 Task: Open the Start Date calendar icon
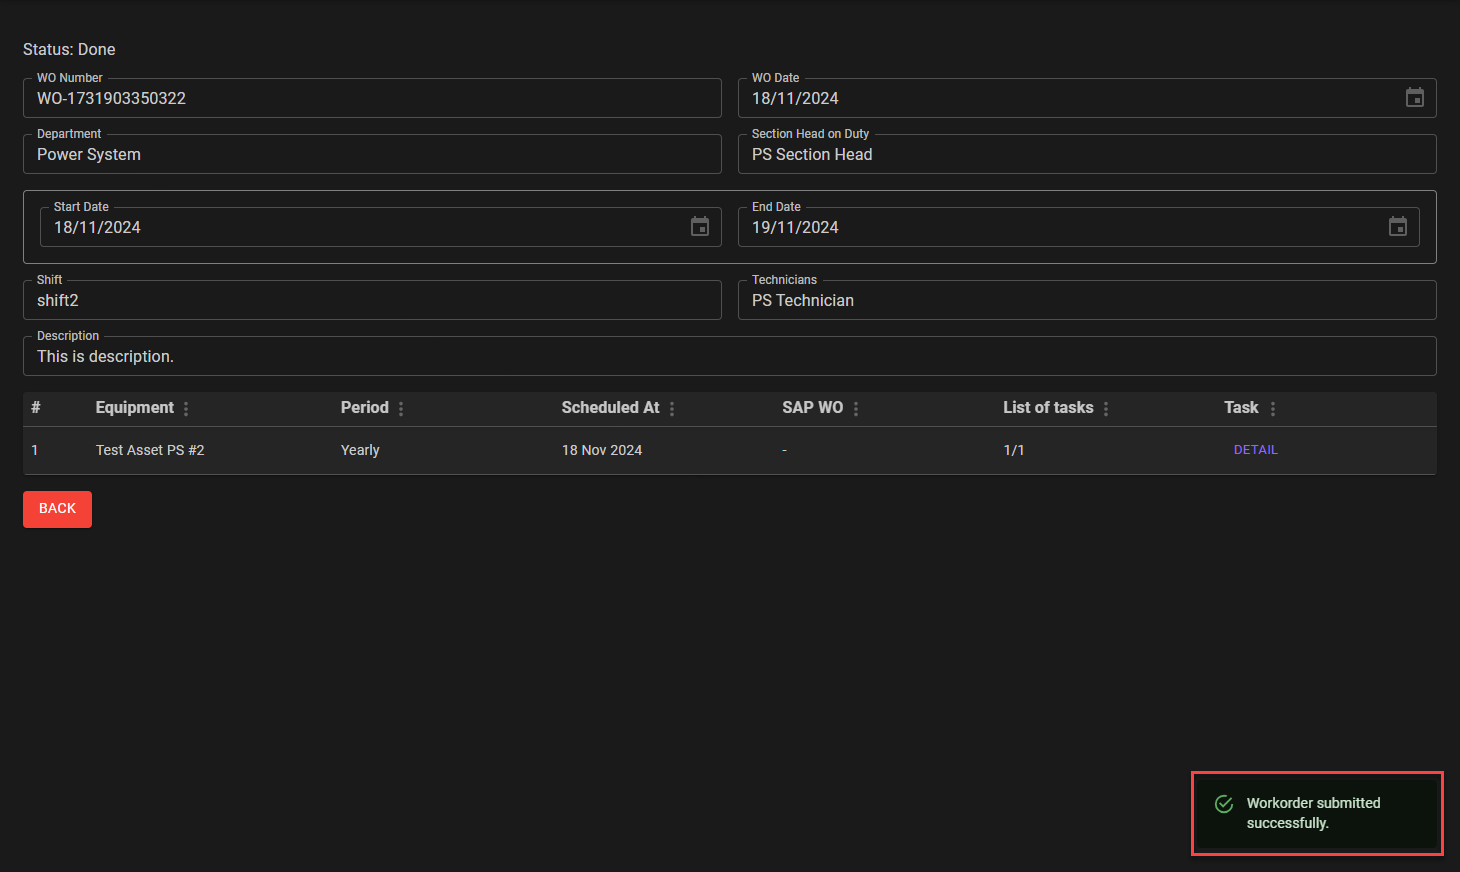coord(699,227)
